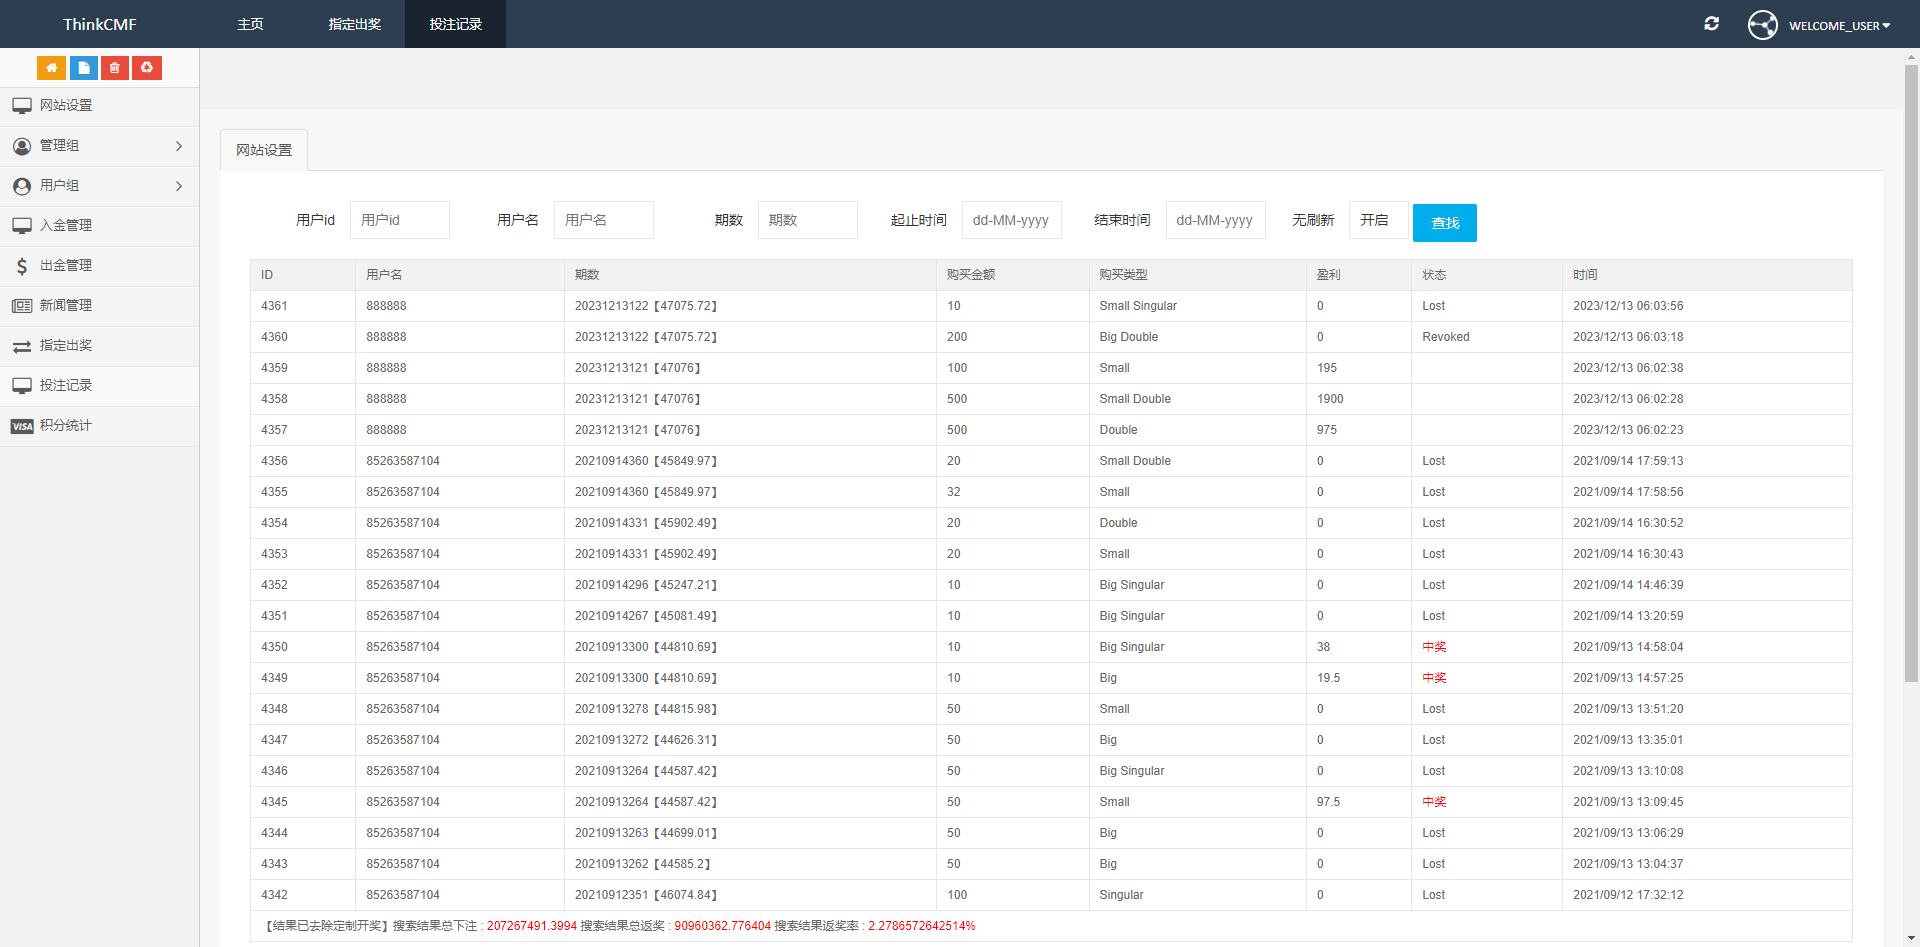Expand the 管理组 sidebar group

click(x=98, y=146)
